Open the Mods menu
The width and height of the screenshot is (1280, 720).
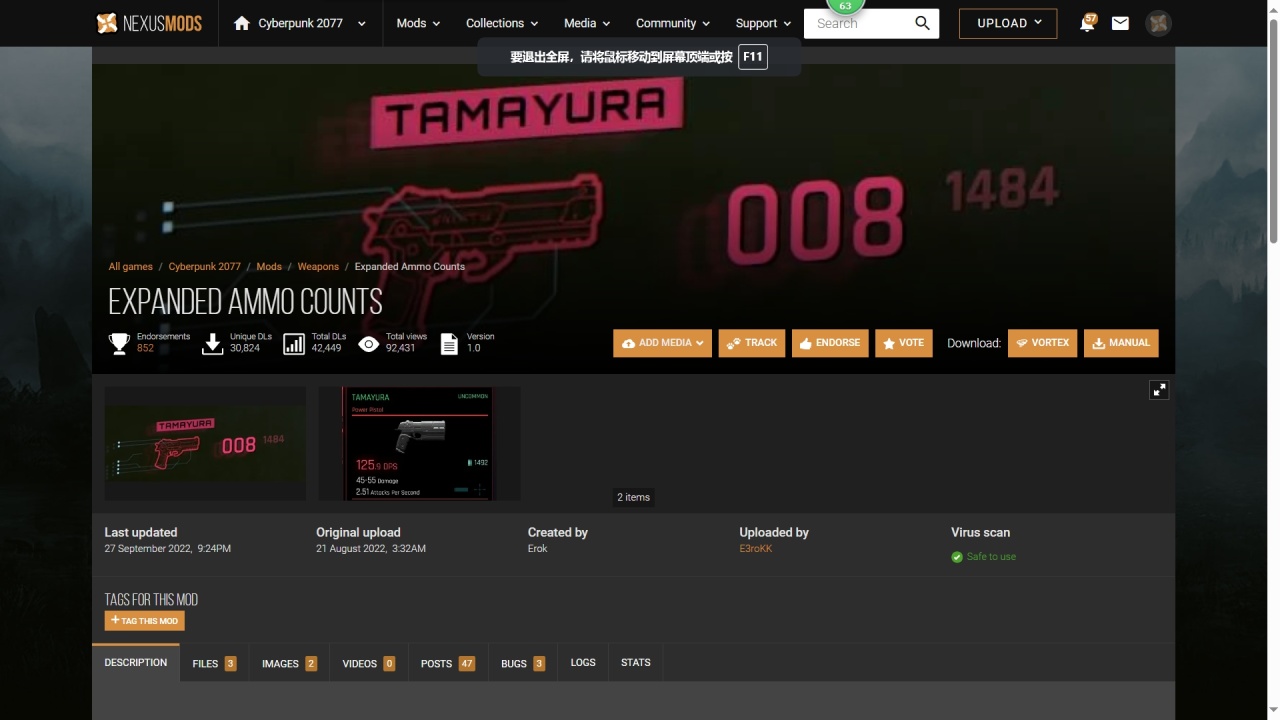[x=418, y=23]
